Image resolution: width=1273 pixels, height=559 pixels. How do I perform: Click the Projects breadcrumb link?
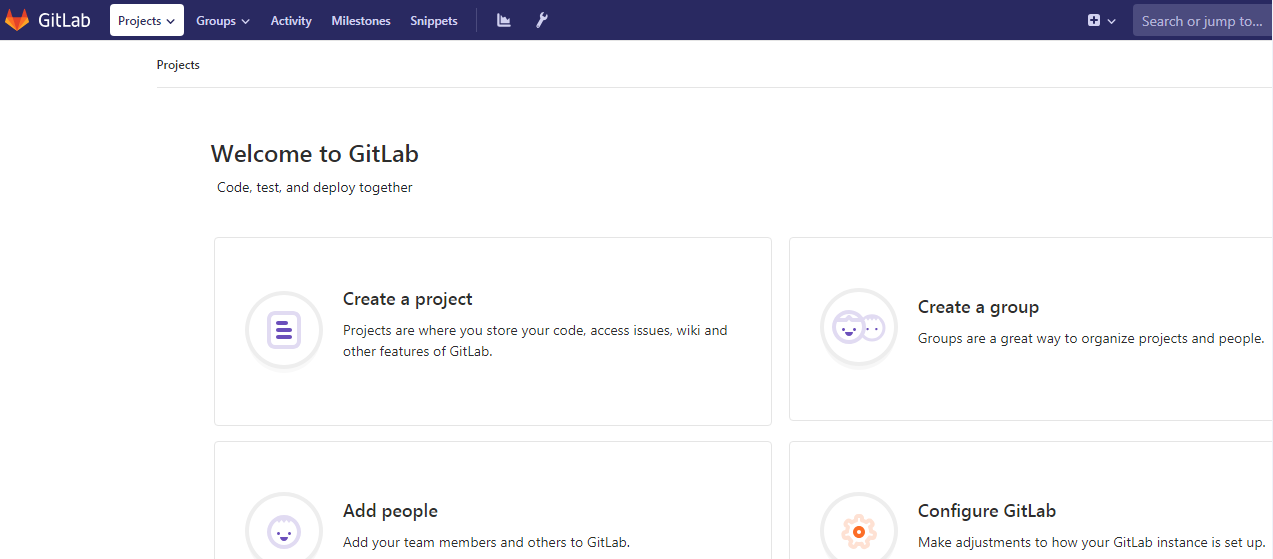[178, 65]
